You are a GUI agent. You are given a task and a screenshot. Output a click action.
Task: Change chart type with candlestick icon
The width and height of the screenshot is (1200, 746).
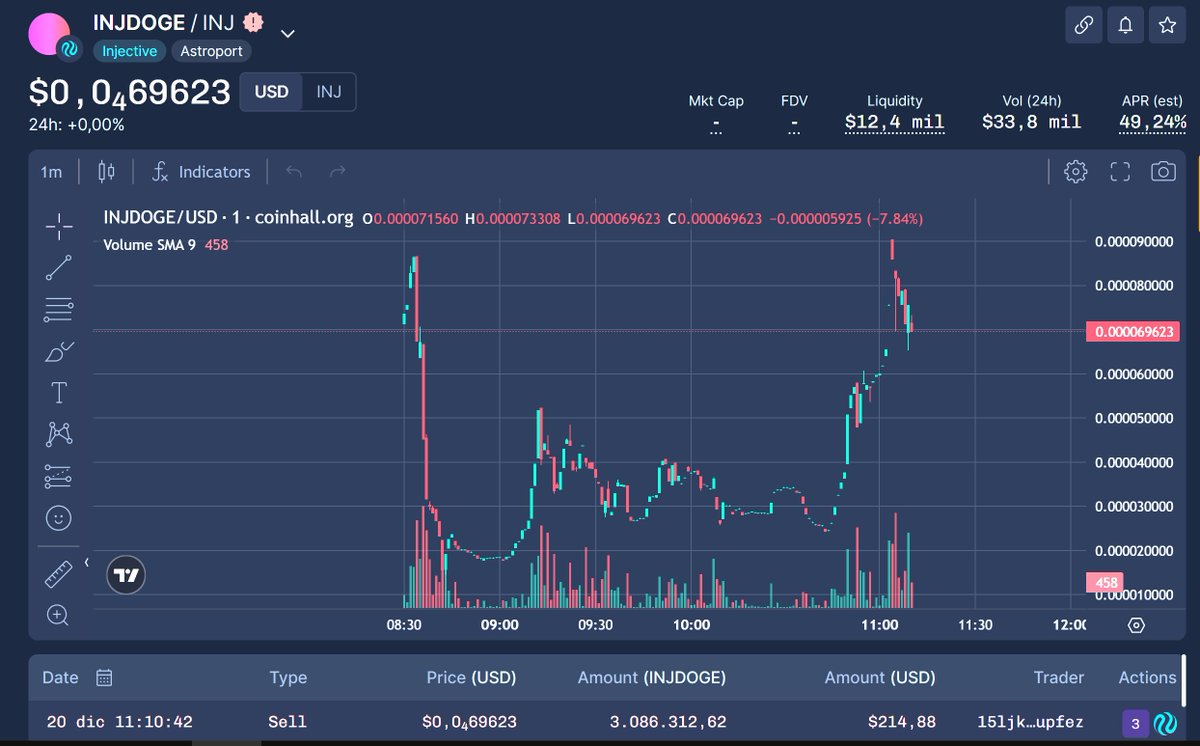coord(106,172)
